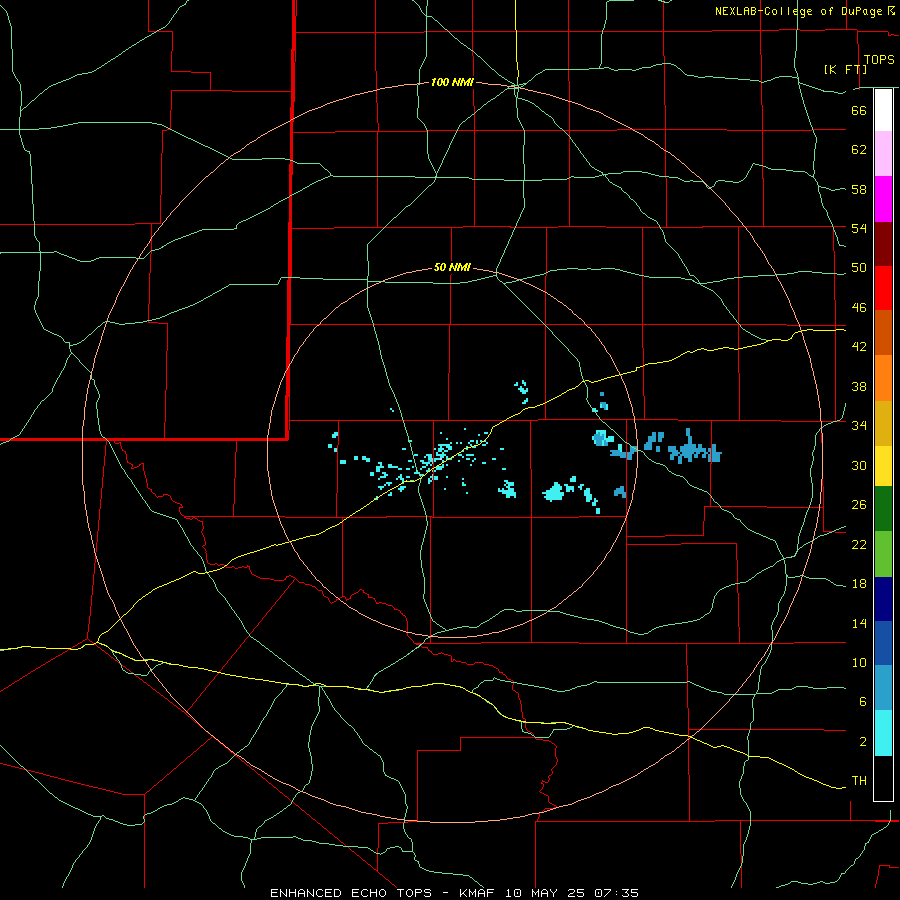Screen dimensions: 900x900
Task: Click the '07:35' timestamp
Action: click(617, 893)
